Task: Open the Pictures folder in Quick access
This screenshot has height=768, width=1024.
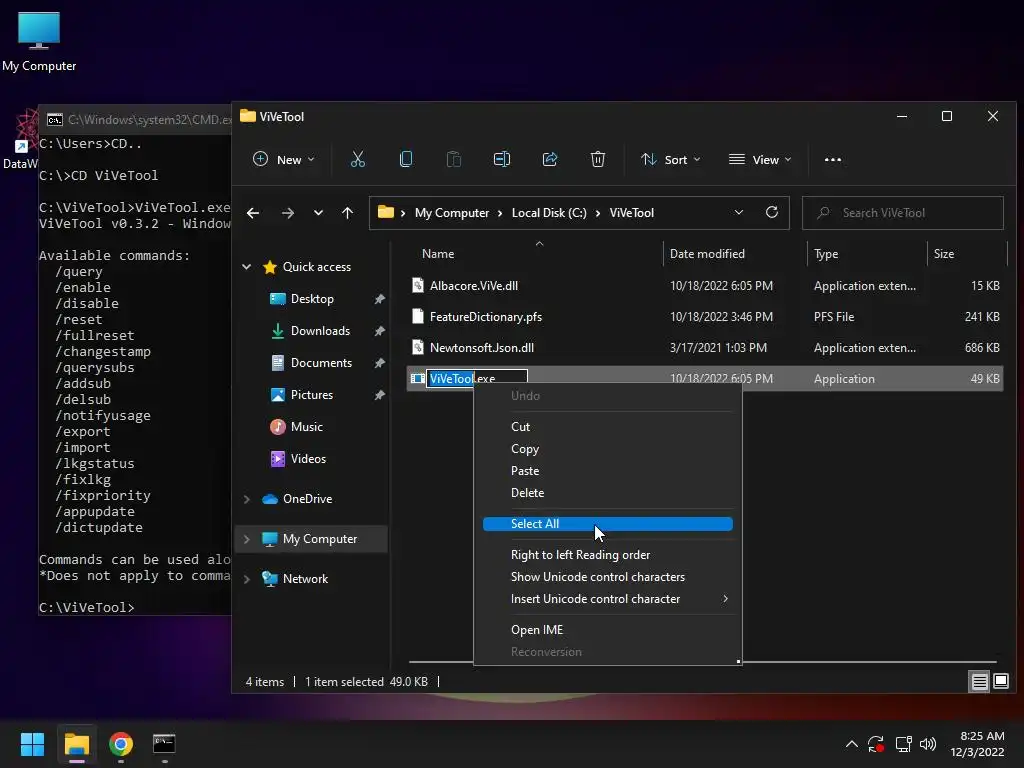Action: (x=312, y=395)
